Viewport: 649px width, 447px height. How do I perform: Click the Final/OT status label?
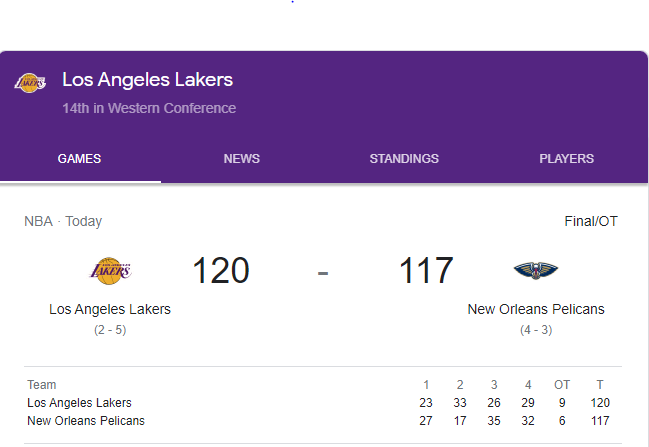tap(591, 221)
